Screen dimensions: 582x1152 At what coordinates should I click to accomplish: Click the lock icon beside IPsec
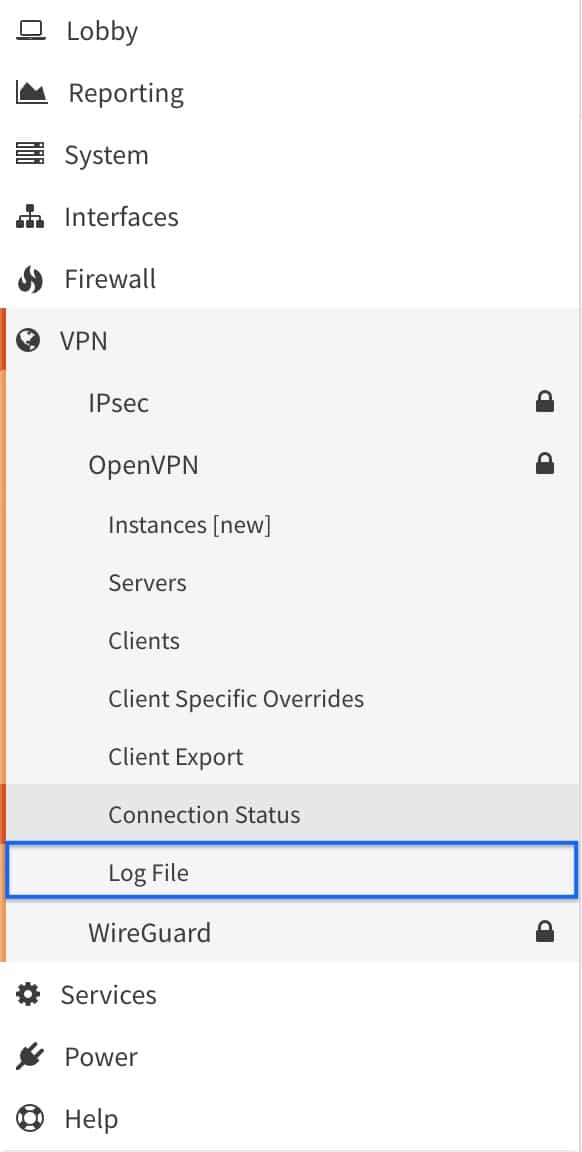point(545,402)
